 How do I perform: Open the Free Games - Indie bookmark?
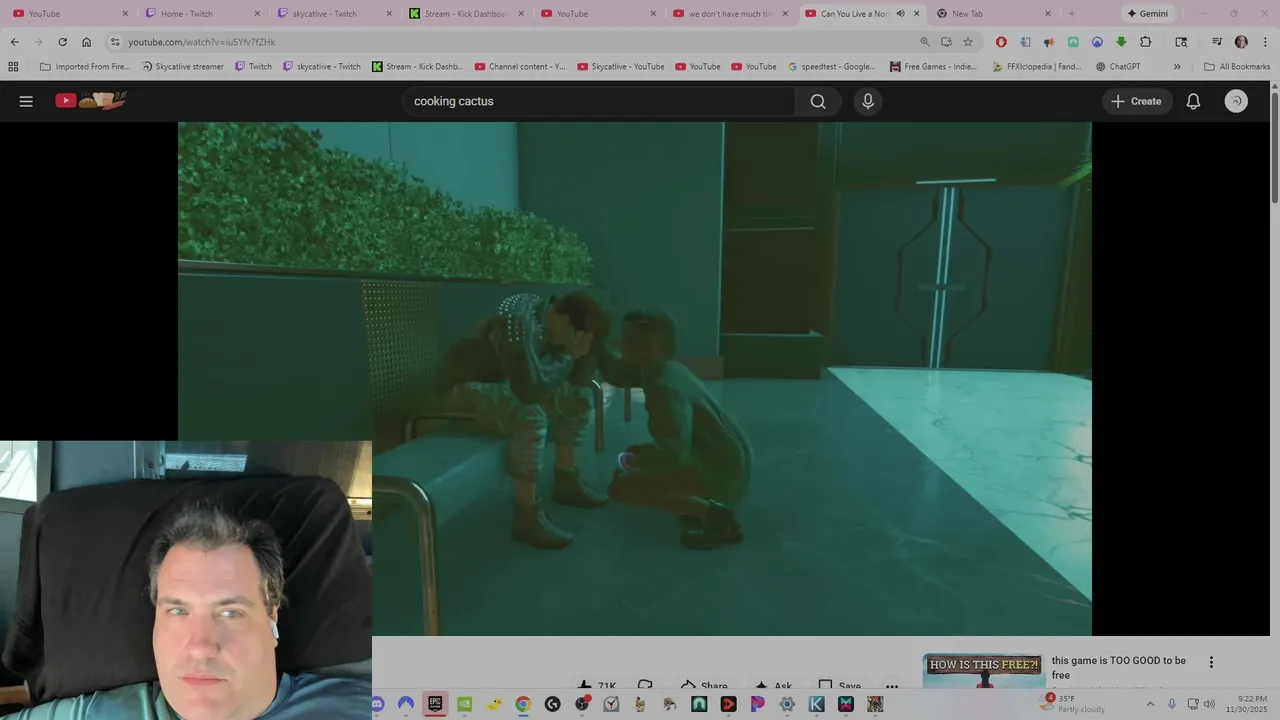(x=932, y=67)
